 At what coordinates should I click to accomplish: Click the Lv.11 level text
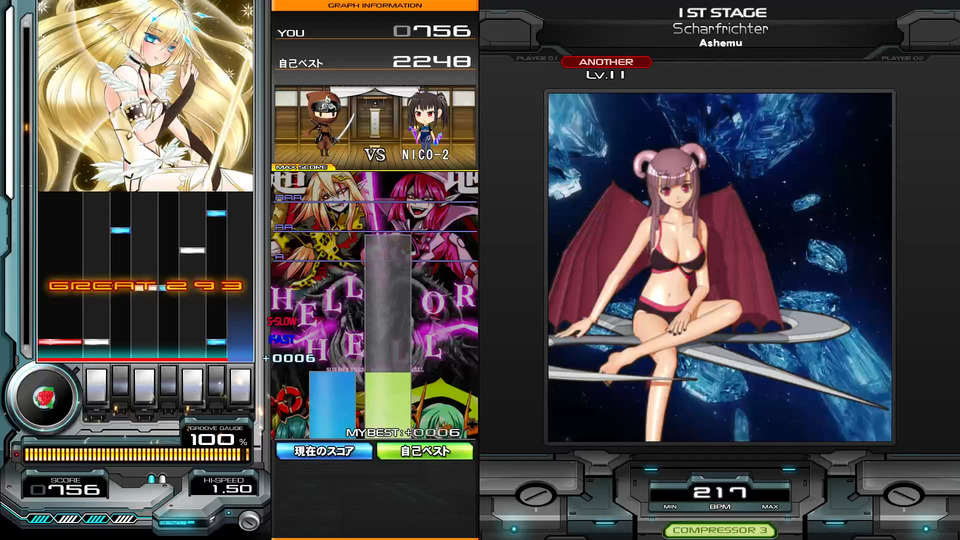606,75
